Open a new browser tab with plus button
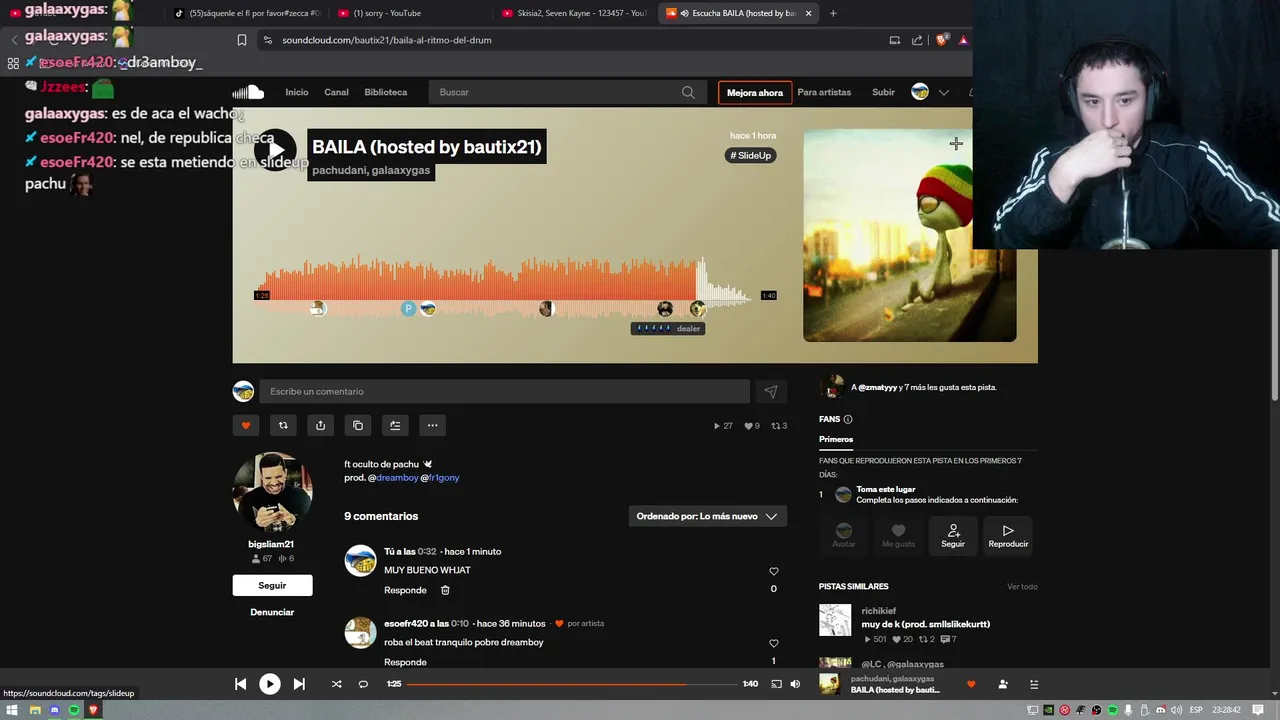 click(x=833, y=13)
